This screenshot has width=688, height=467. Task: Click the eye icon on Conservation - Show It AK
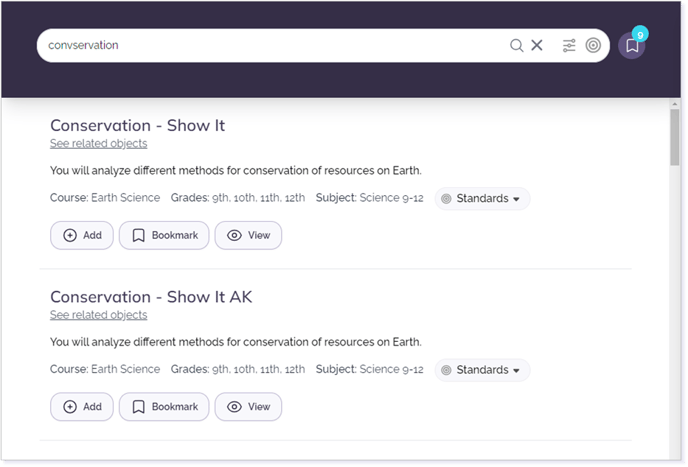coord(234,407)
